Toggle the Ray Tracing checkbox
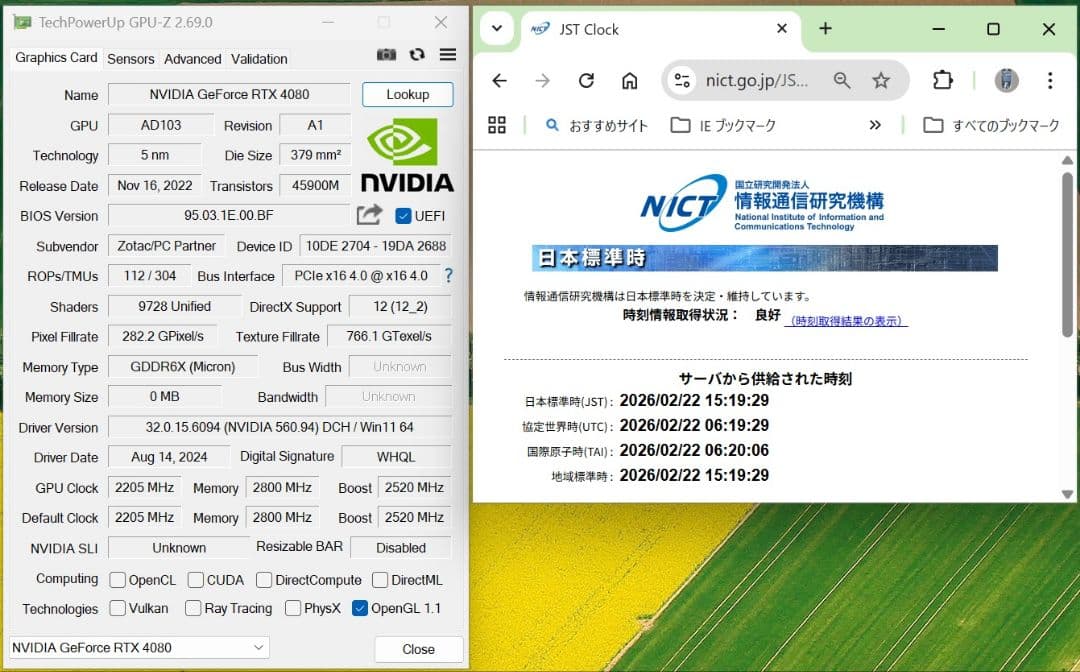The width and height of the screenshot is (1080, 672). (x=193, y=608)
